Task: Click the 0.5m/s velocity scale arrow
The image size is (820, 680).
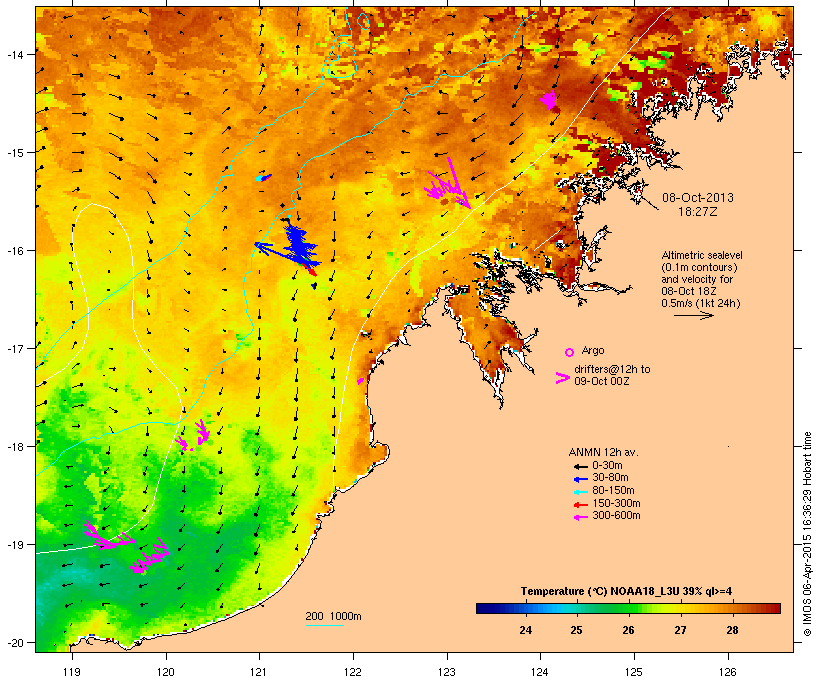Action: [x=693, y=315]
